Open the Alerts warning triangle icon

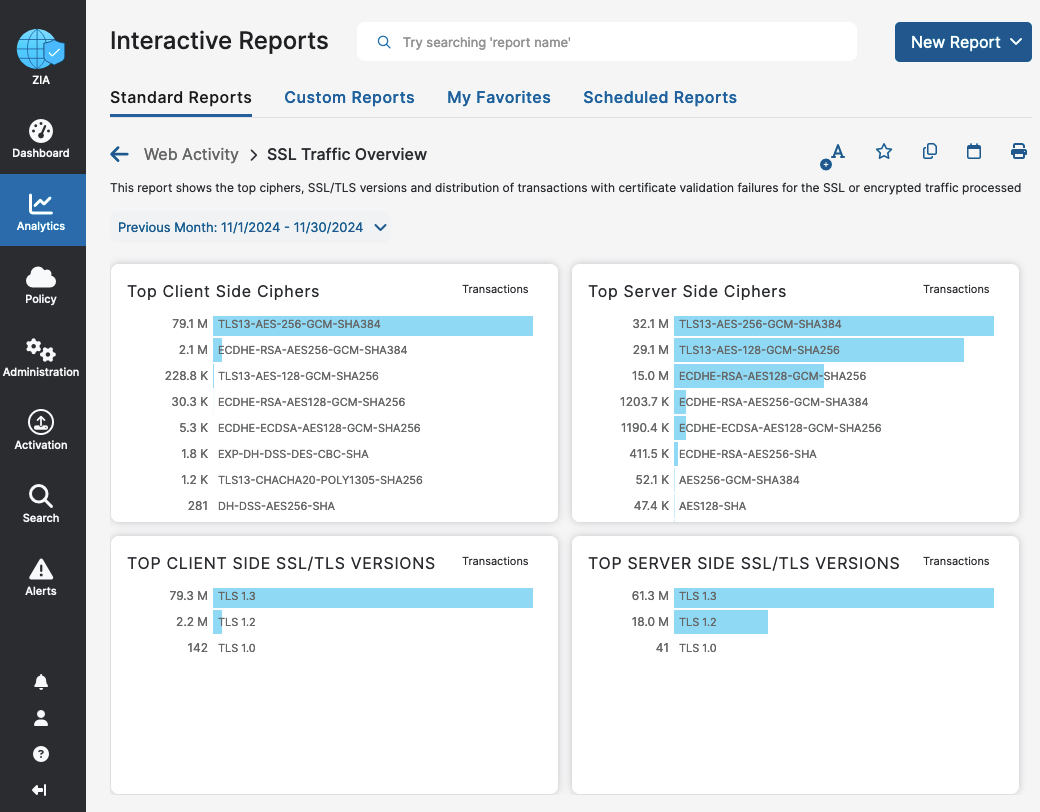click(x=41, y=577)
